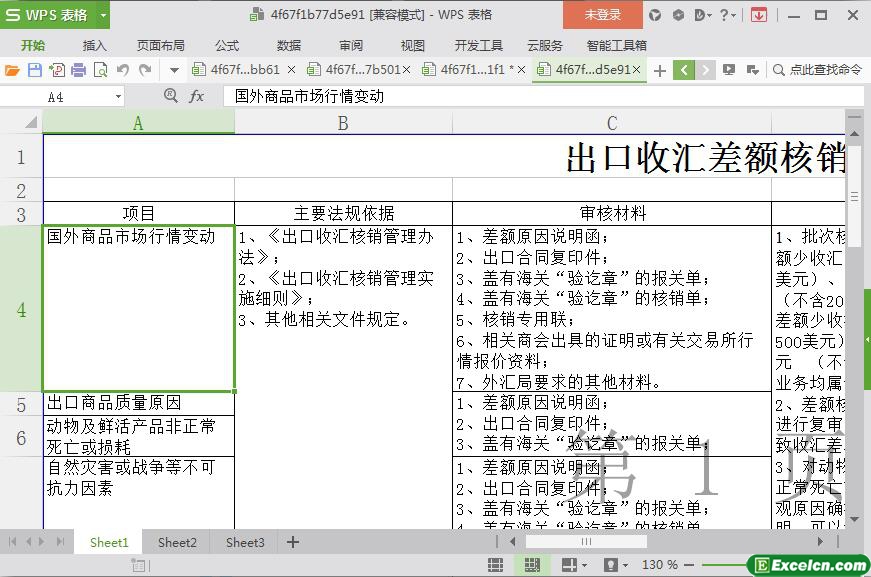Click the undo arrow icon

[x=123, y=70]
